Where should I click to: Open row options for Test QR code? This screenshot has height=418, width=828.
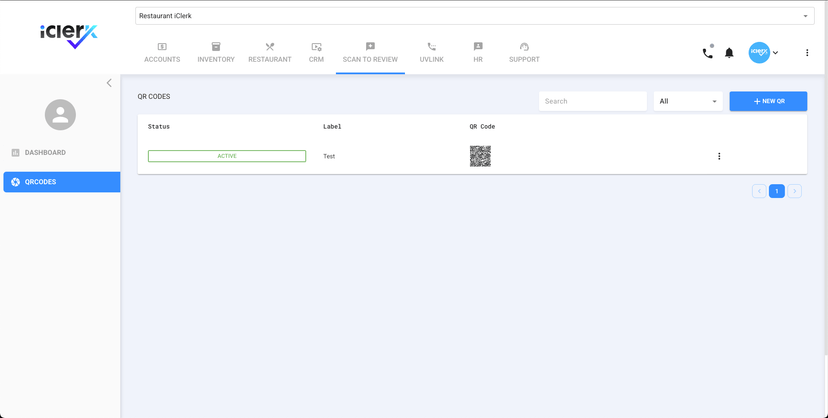click(x=719, y=156)
